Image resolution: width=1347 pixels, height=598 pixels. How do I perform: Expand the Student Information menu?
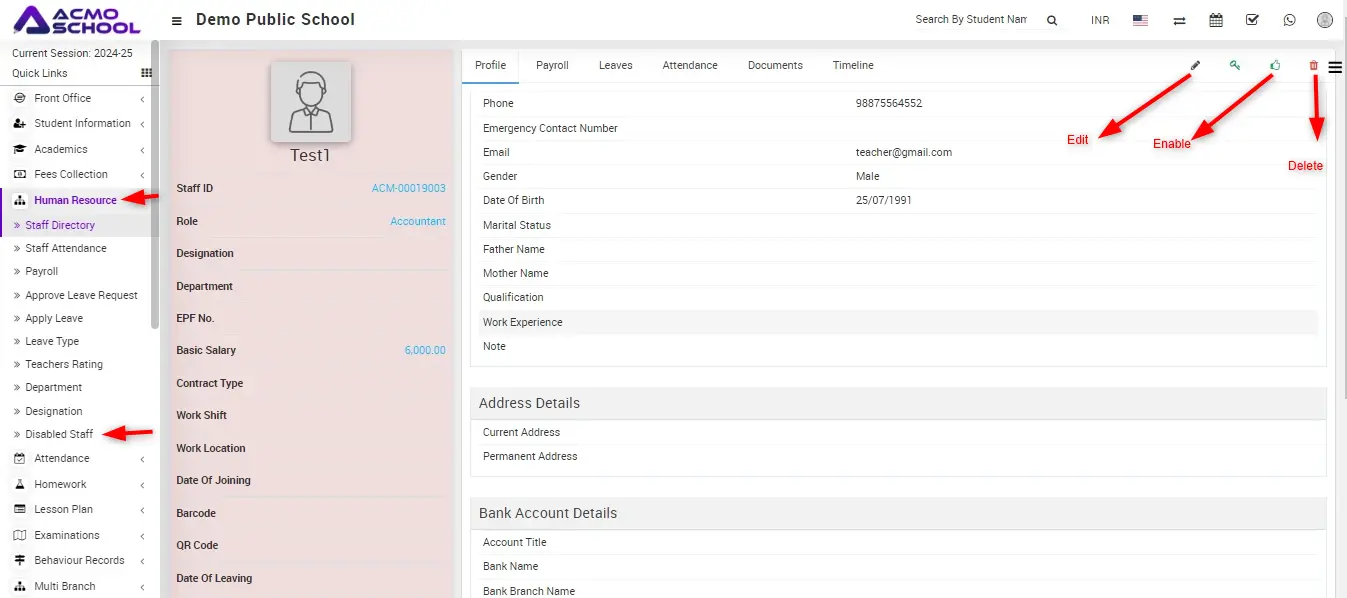click(x=82, y=123)
